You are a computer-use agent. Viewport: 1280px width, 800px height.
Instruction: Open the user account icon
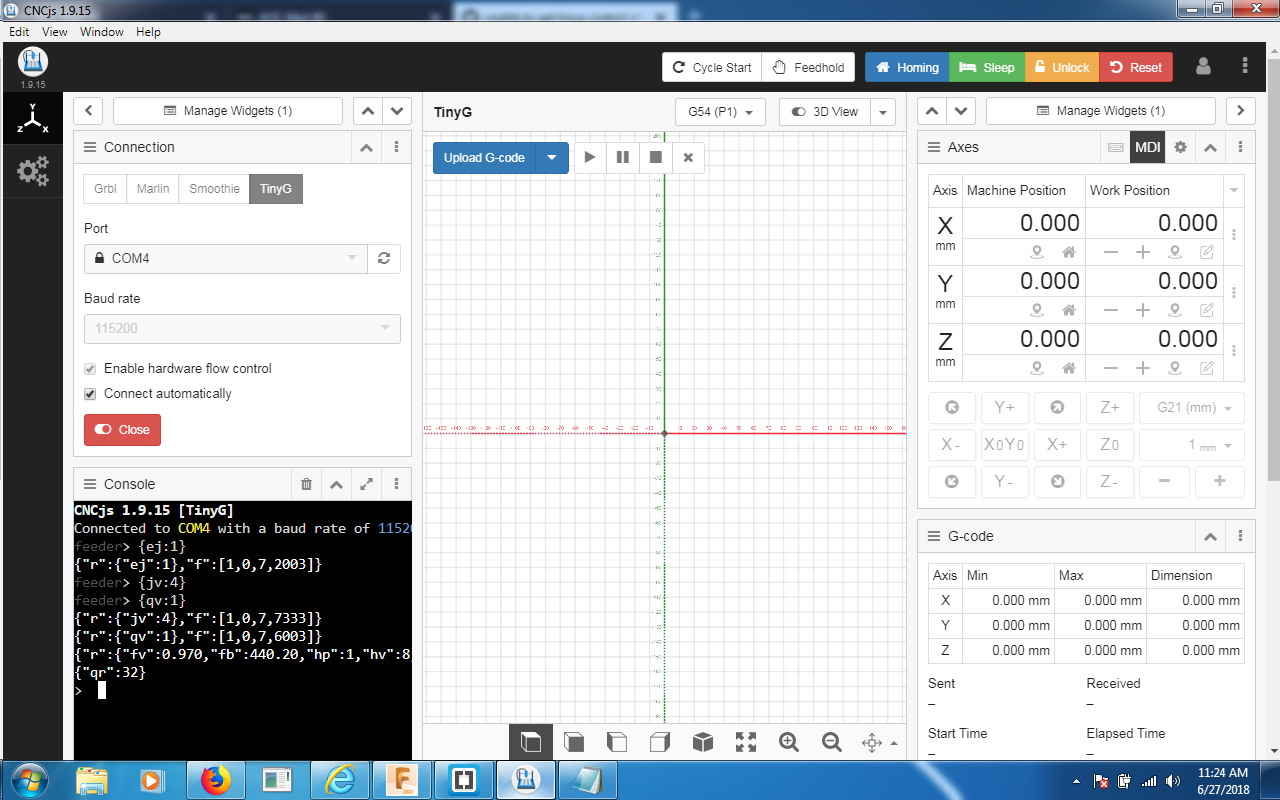tap(1203, 67)
